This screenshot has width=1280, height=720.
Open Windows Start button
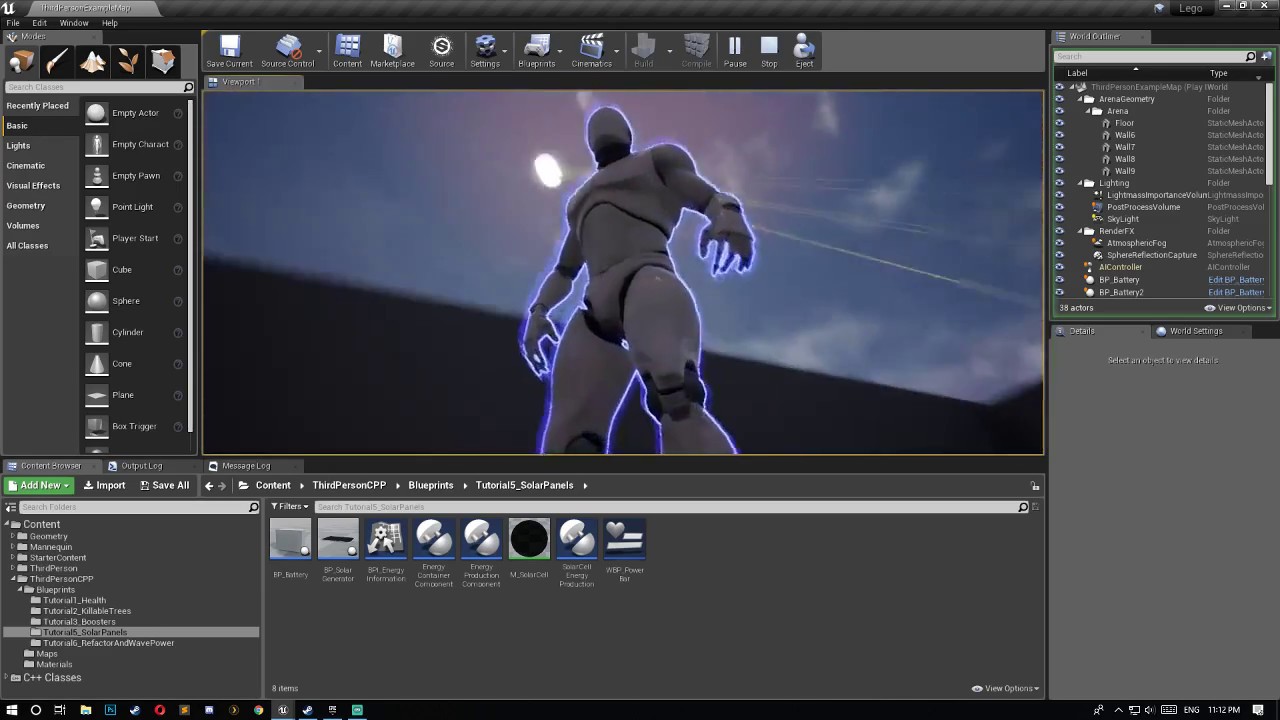[12, 710]
